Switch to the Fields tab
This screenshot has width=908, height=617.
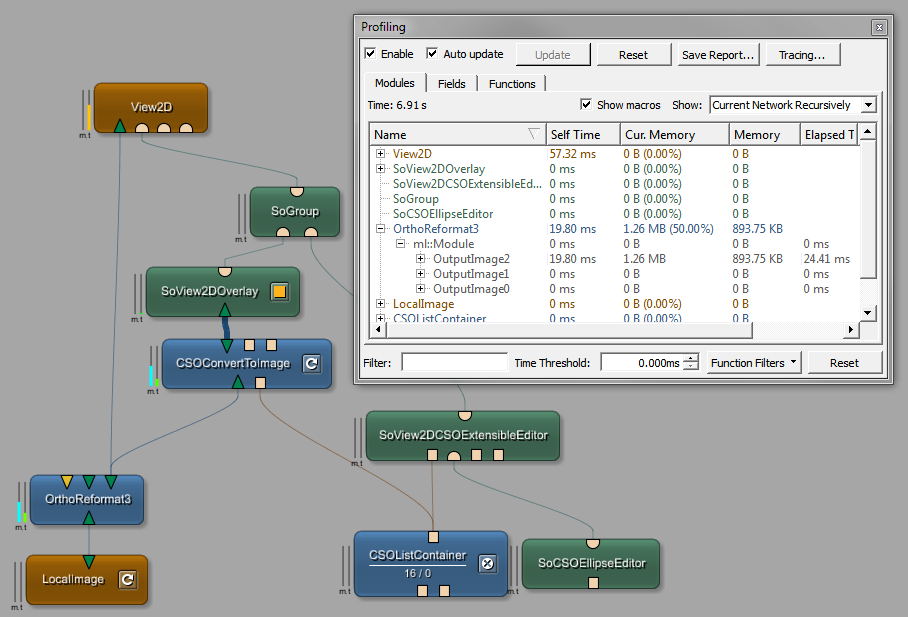452,84
